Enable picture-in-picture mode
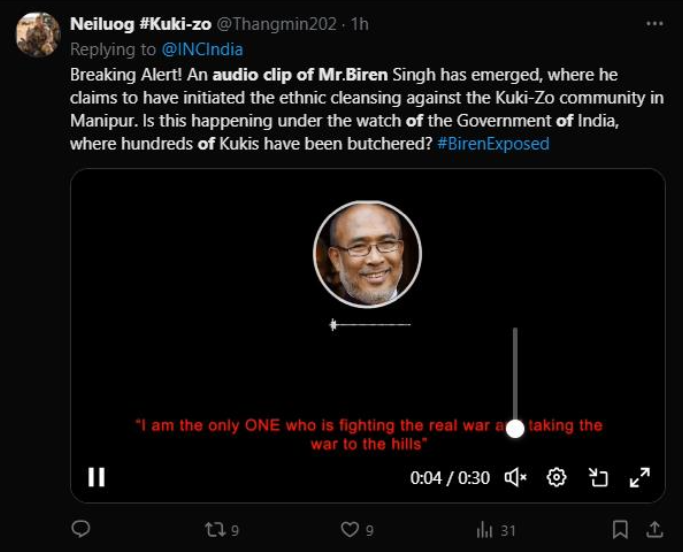This screenshot has height=552, width=684. pyautogui.click(x=598, y=478)
